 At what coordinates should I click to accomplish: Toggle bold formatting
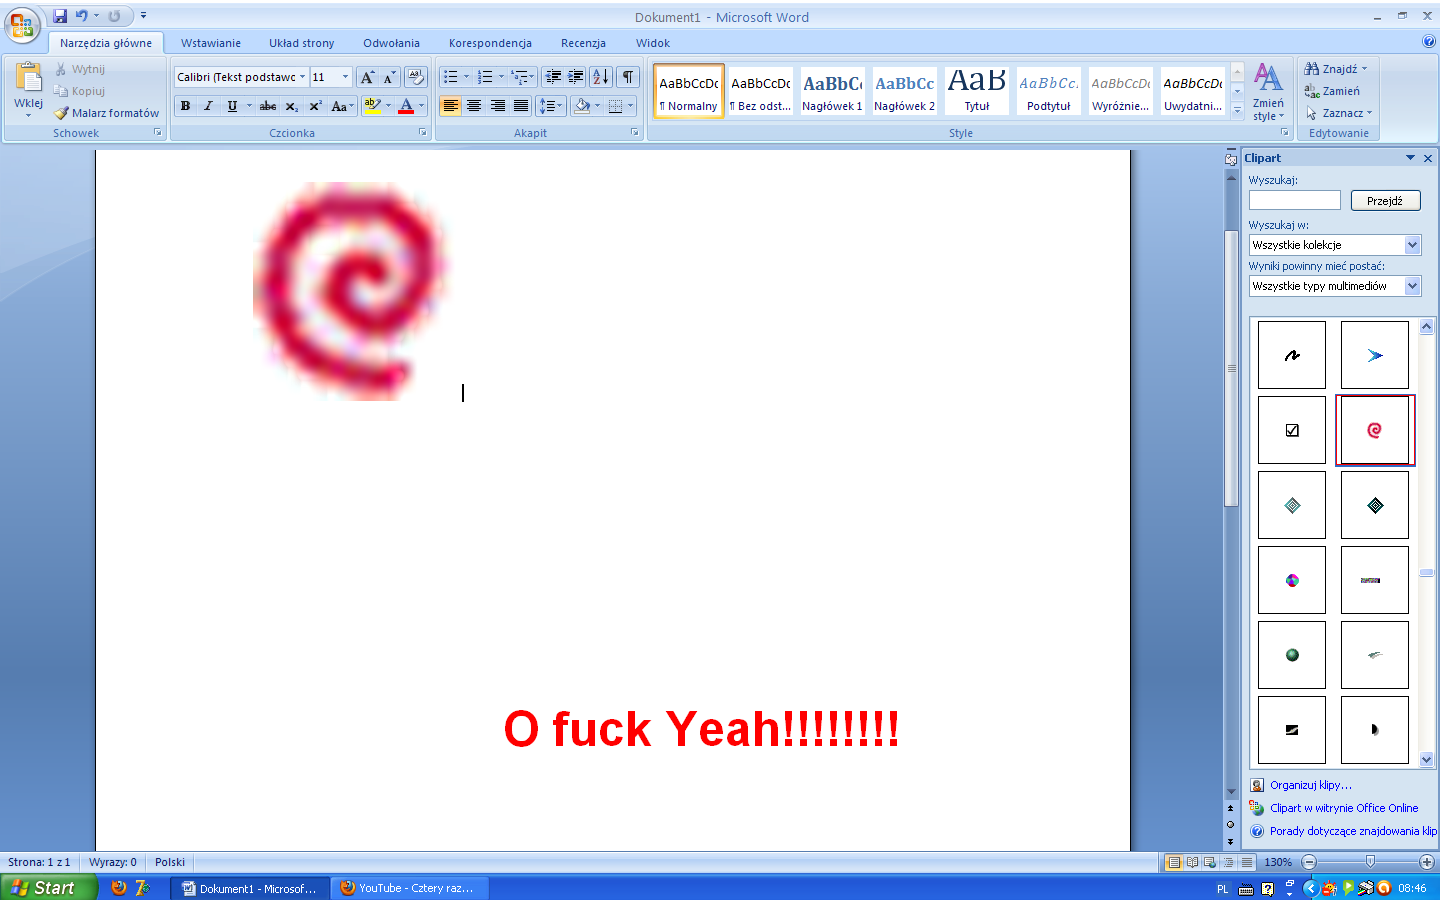click(x=185, y=106)
